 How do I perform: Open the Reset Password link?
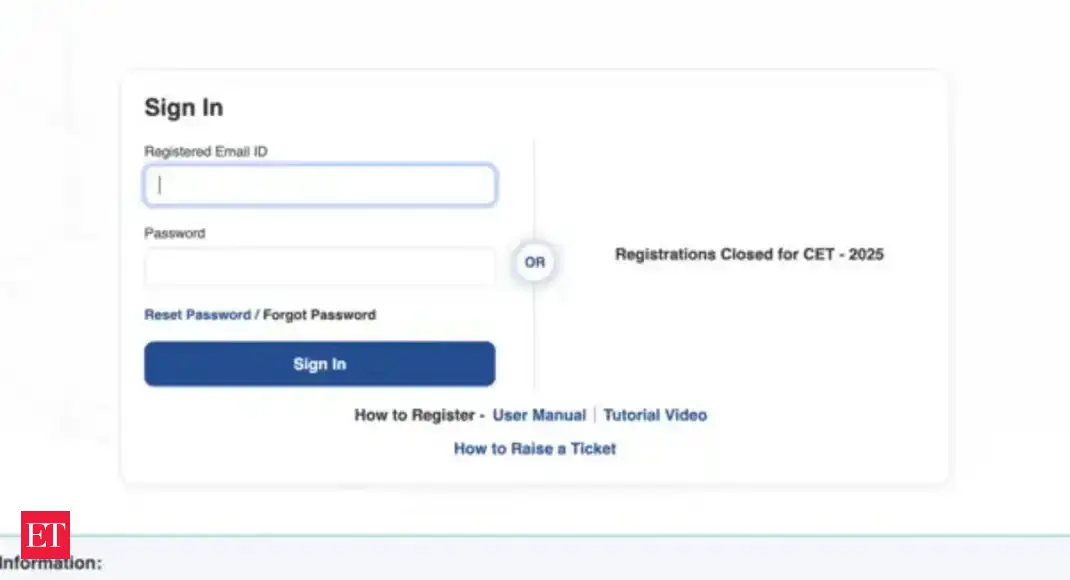[x=197, y=315]
